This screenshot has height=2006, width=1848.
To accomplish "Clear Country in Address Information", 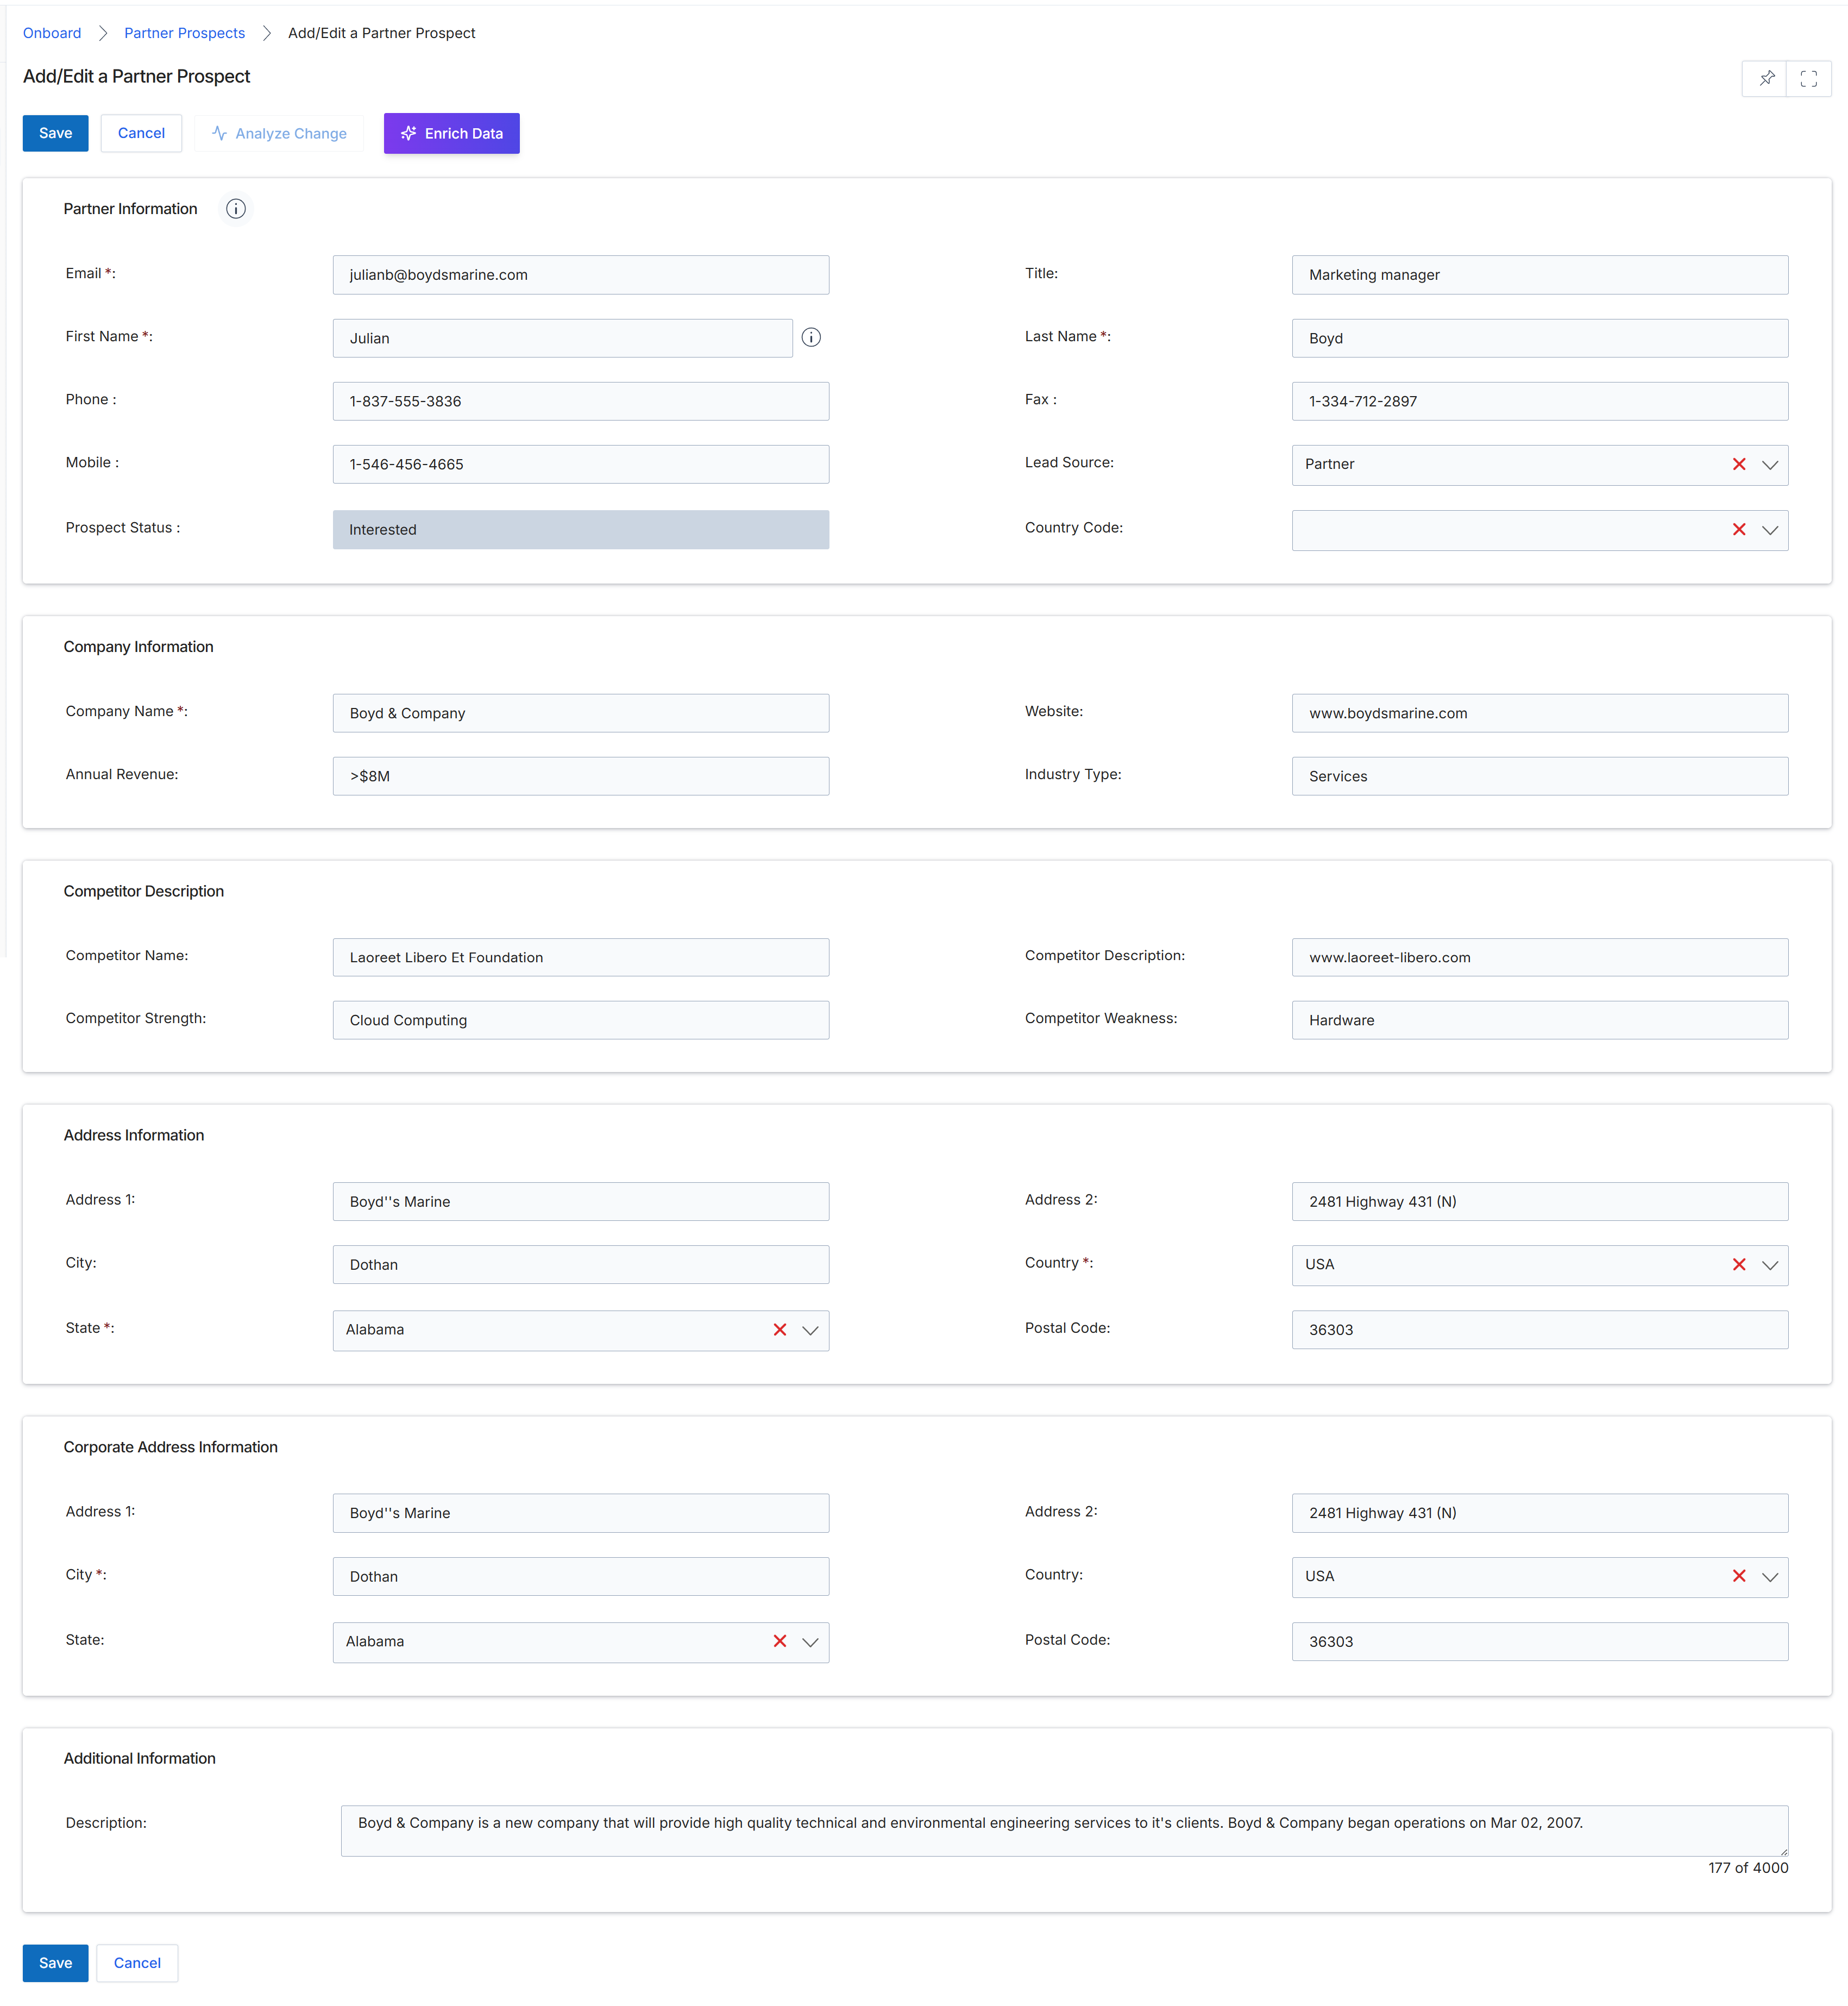I will tap(1739, 1265).
